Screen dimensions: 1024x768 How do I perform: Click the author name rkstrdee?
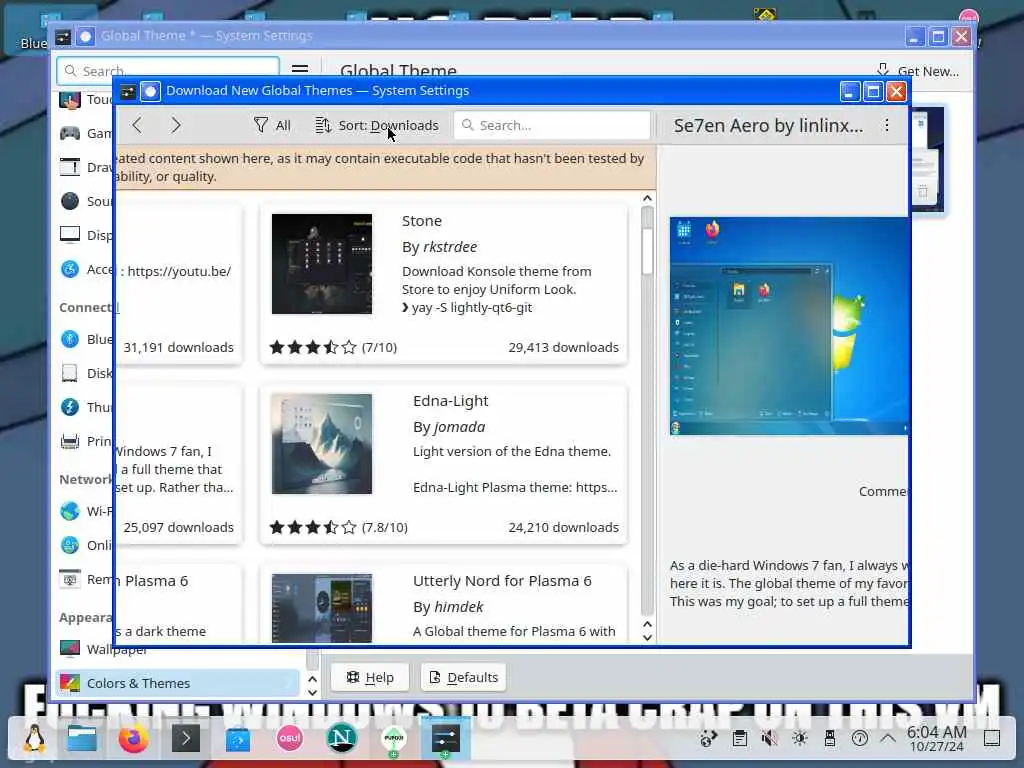click(x=450, y=247)
